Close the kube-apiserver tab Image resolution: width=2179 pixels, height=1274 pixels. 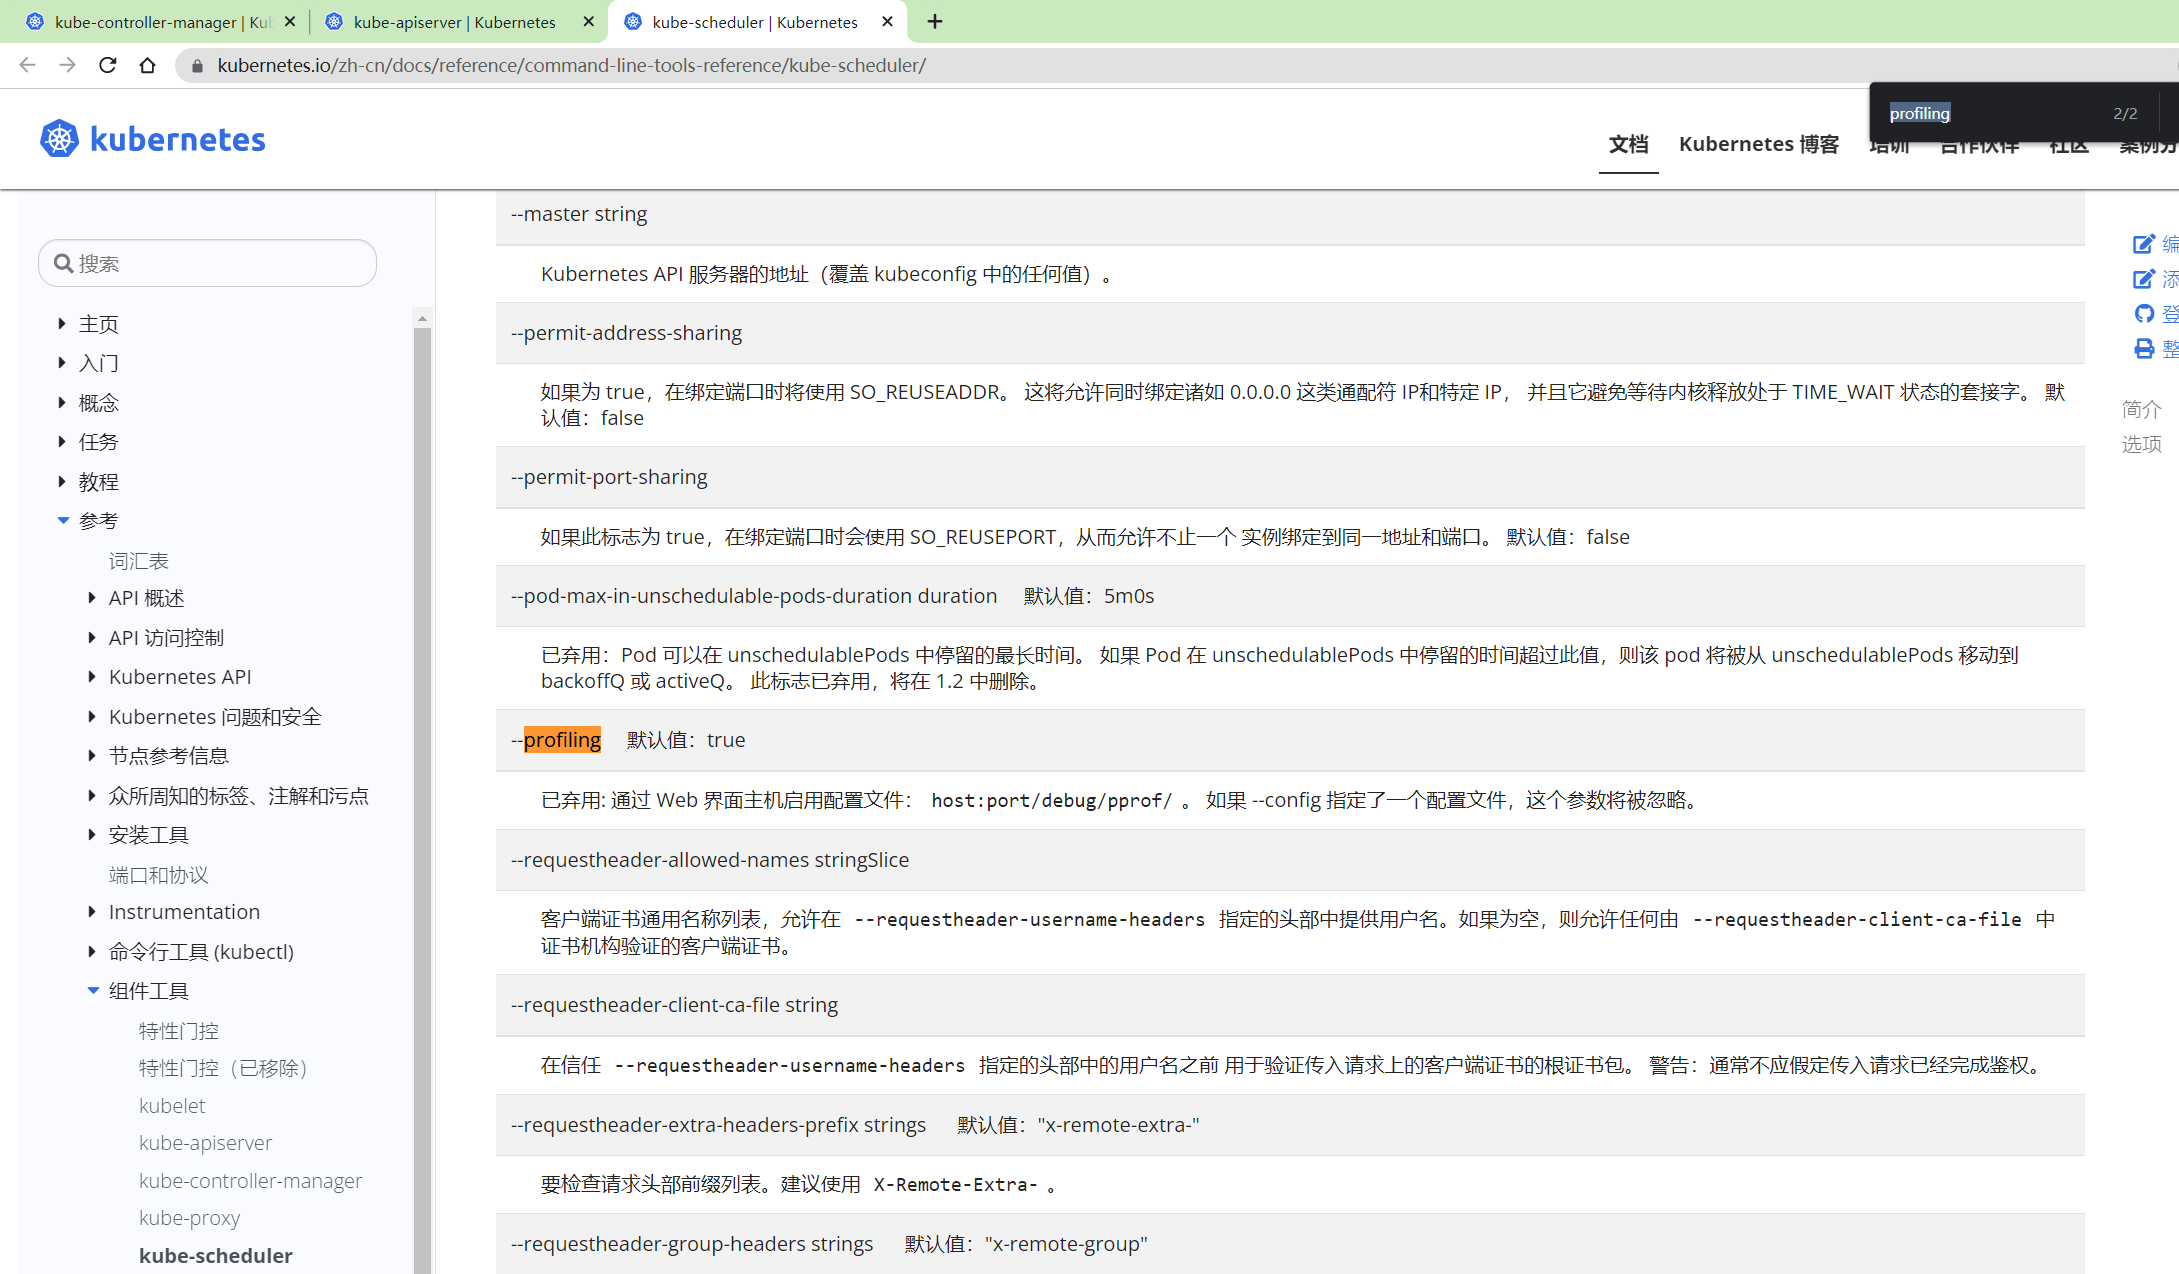(588, 21)
